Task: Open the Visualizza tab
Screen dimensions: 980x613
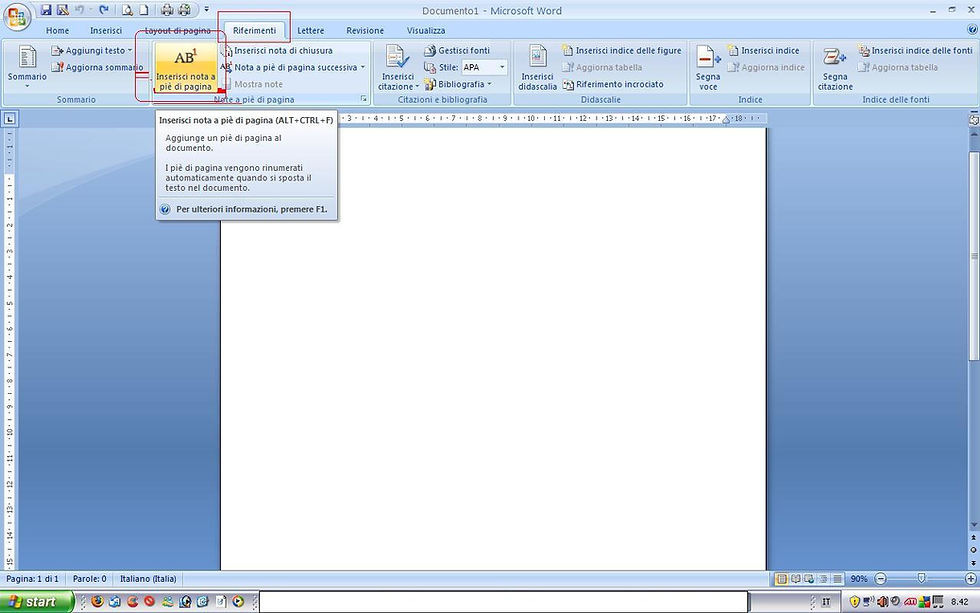Action: [x=426, y=30]
